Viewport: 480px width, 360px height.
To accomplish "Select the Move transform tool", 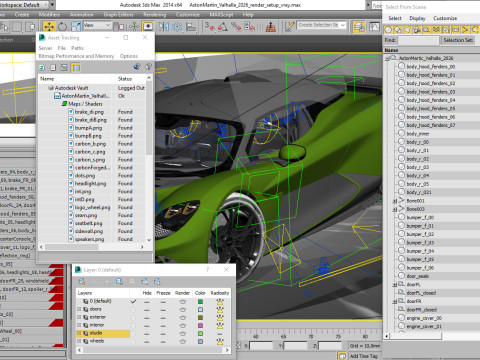I will 49,26.
